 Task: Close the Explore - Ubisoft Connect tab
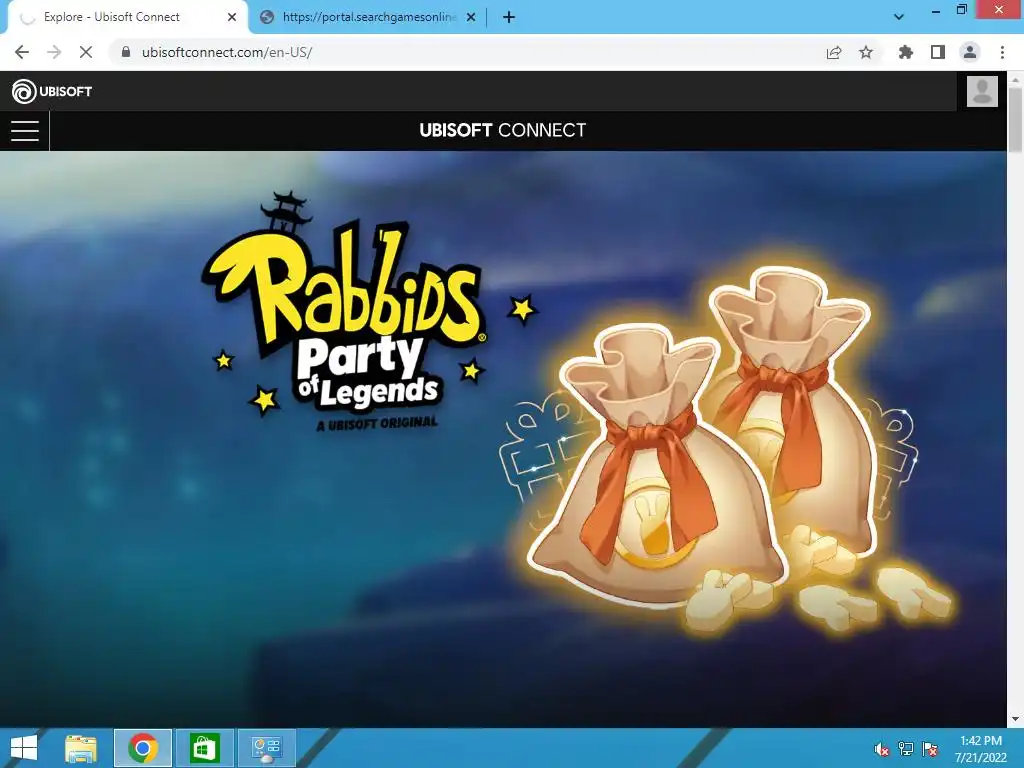pos(232,18)
